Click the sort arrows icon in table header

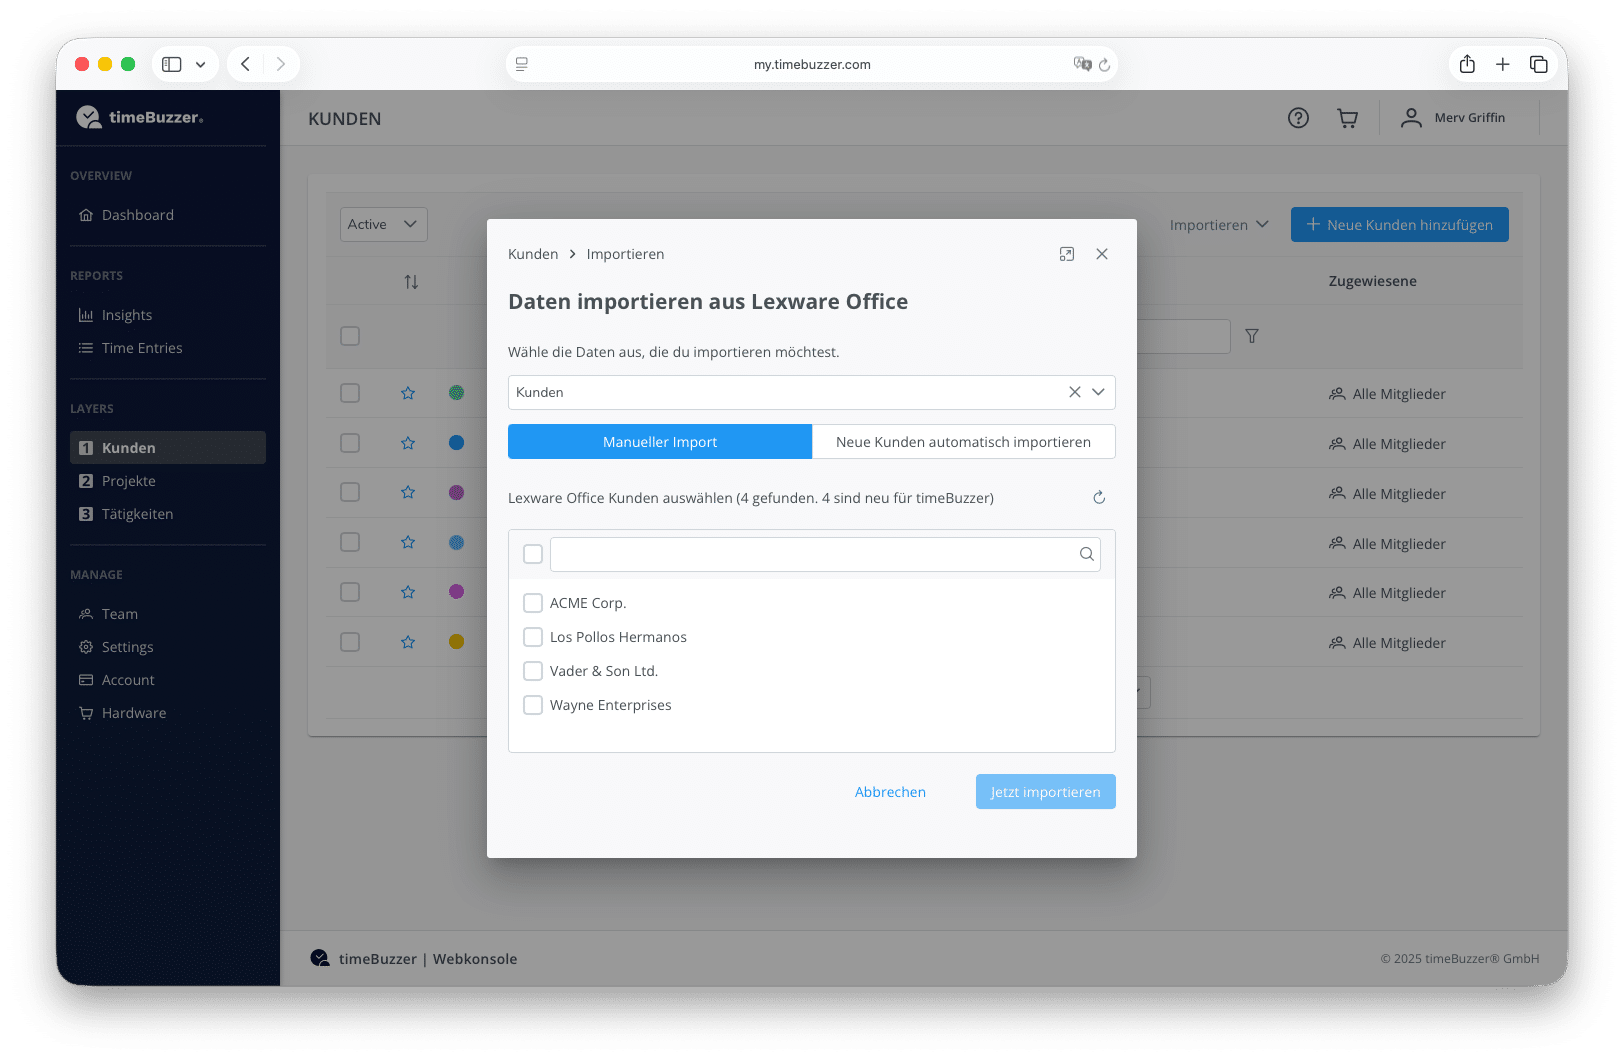tap(411, 282)
